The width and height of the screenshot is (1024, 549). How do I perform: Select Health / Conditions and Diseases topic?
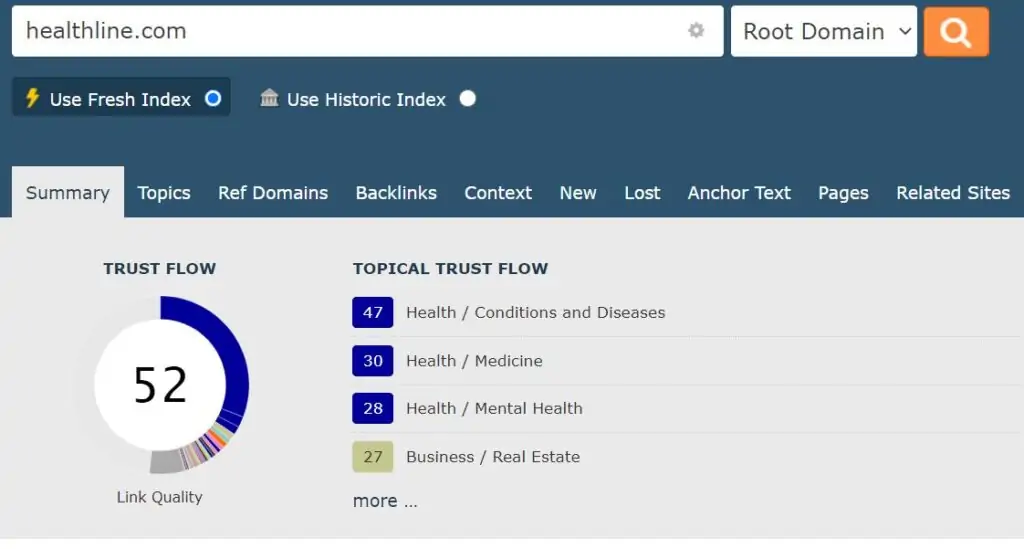point(536,312)
